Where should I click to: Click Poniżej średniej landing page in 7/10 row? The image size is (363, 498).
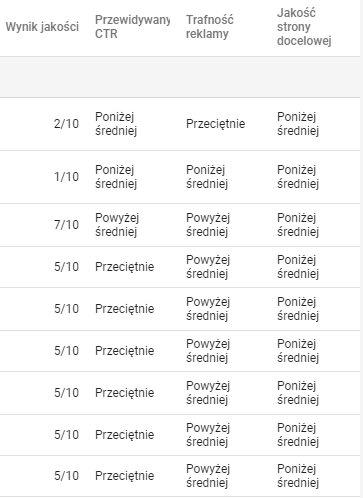(298, 225)
